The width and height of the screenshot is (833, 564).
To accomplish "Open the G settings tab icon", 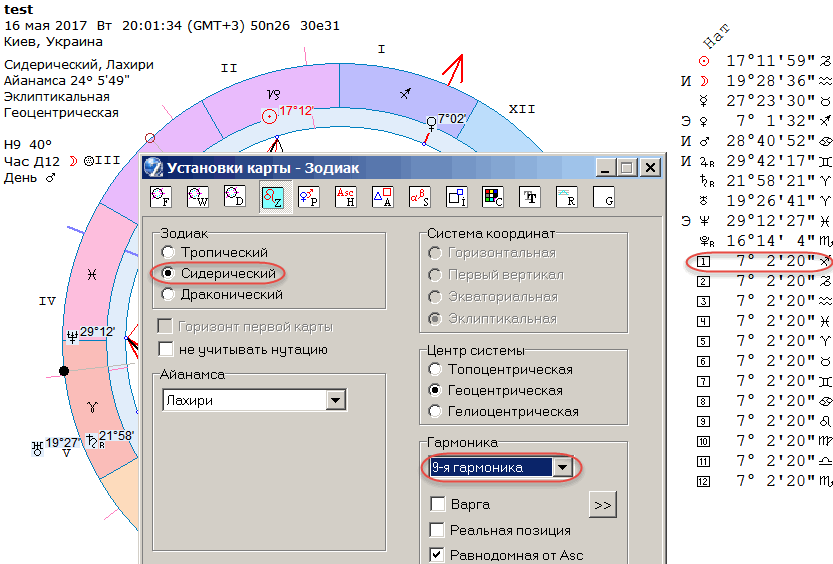I will point(604,197).
